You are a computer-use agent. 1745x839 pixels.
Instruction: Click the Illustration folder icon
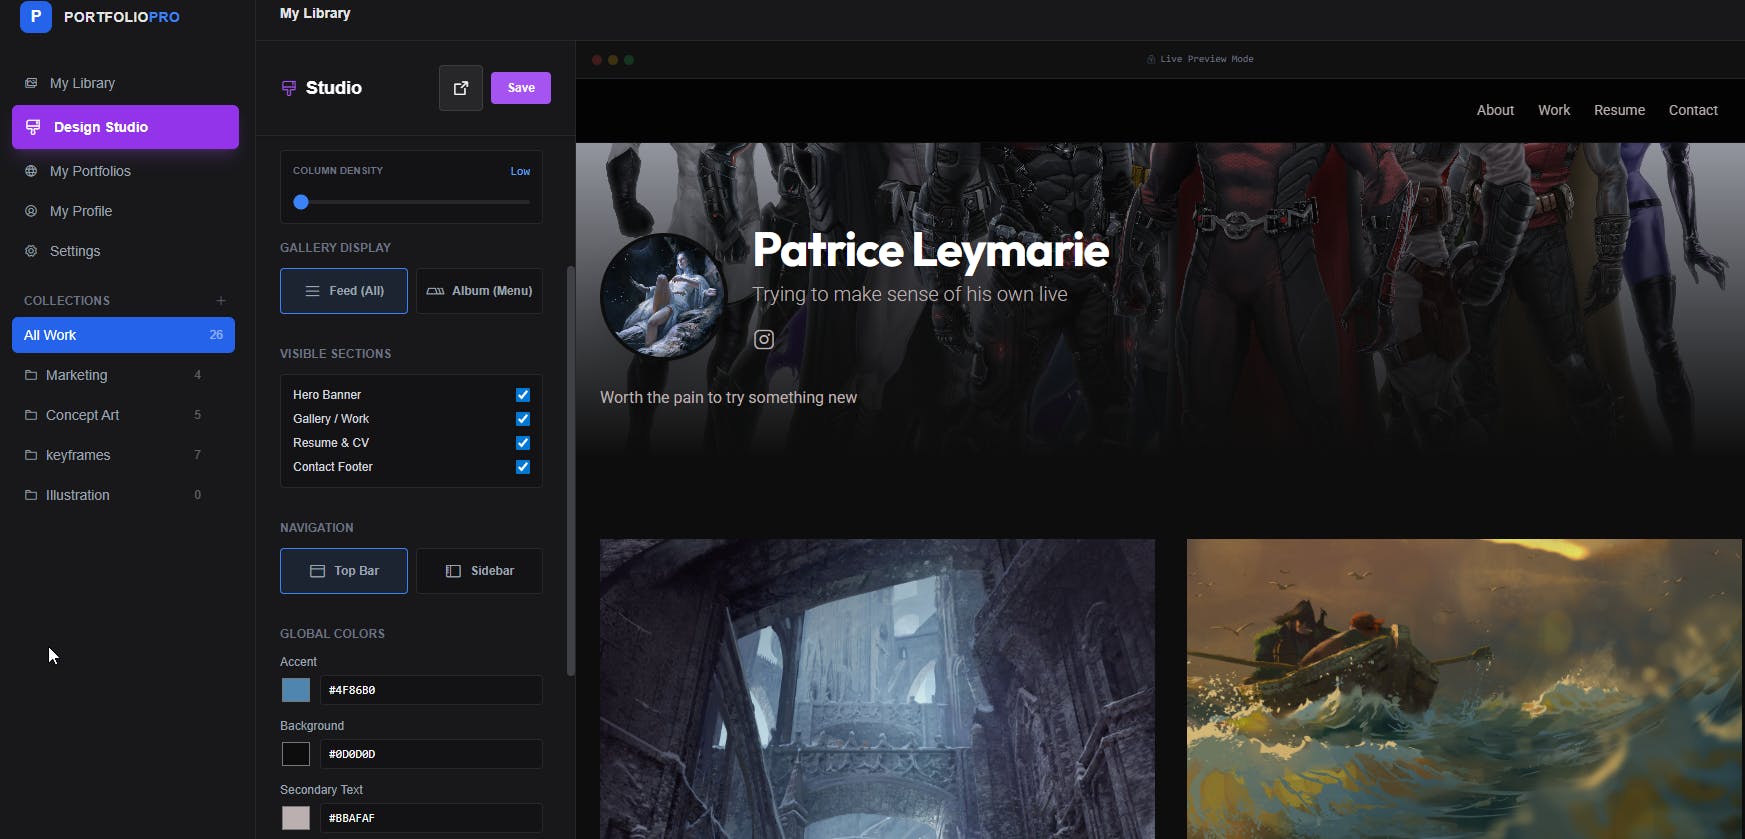pos(31,495)
